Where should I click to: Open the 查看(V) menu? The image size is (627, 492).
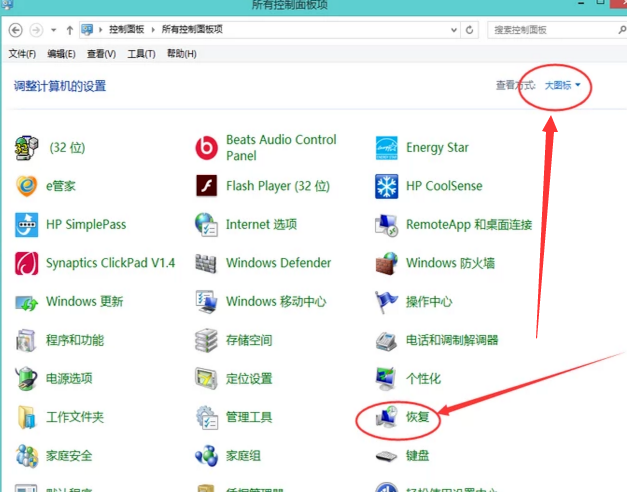(x=102, y=54)
